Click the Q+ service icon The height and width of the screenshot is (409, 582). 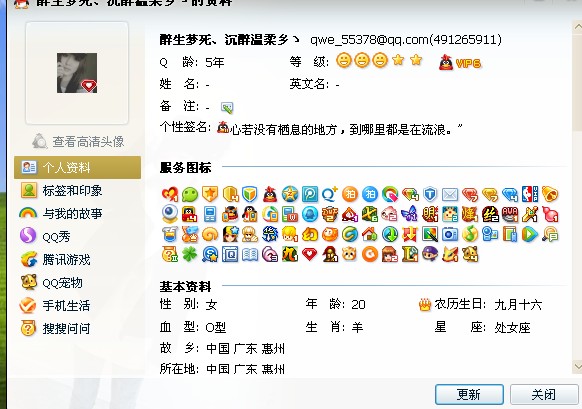[330, 194]
